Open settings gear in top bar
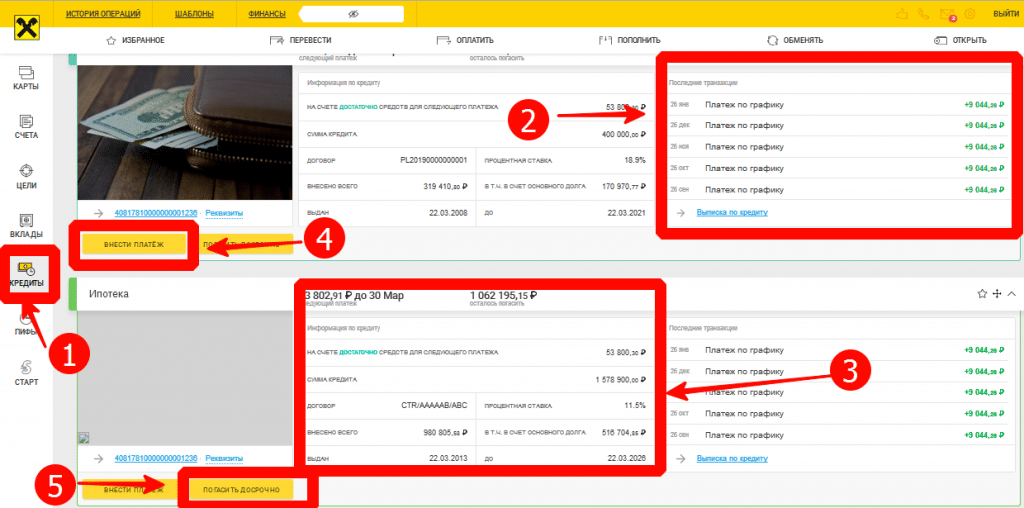The width and height of the screenshot is (1024, 508). 967,14
